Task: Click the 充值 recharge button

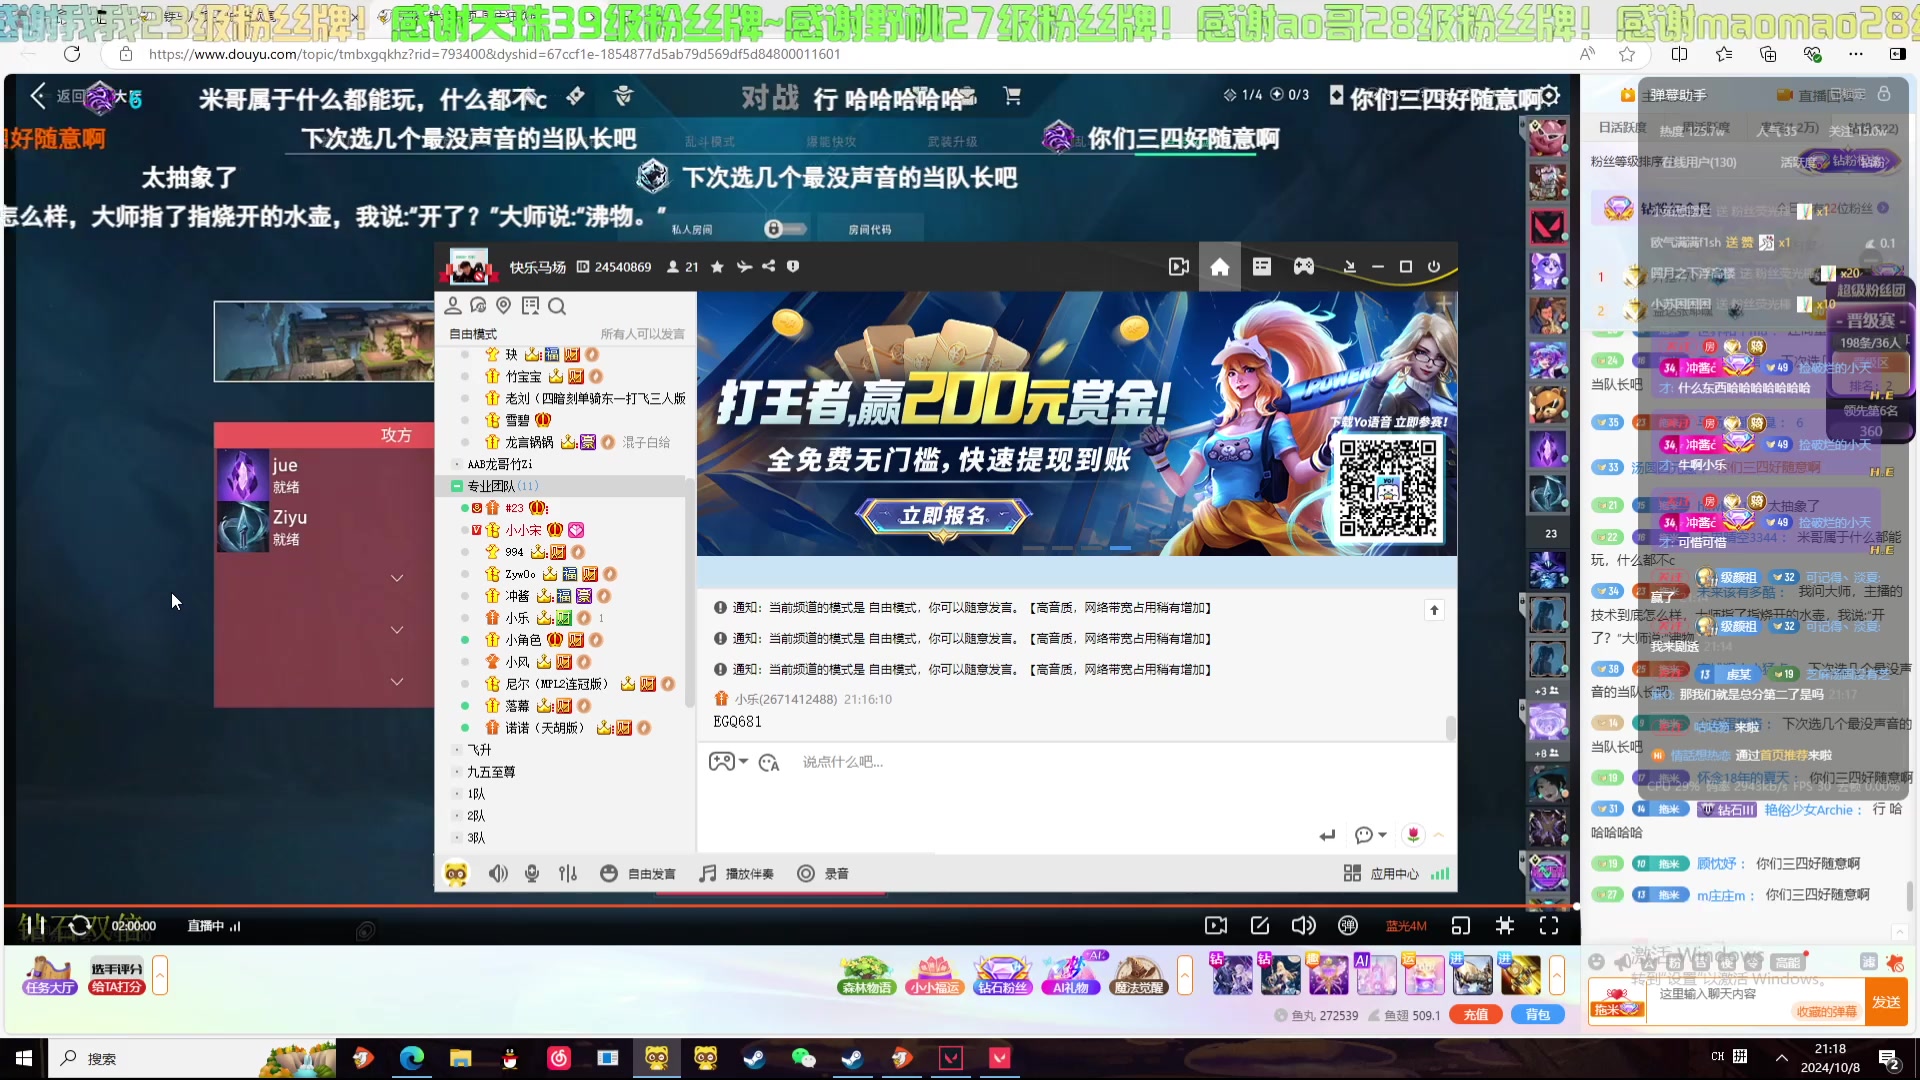Action: click(1476, 1014)
